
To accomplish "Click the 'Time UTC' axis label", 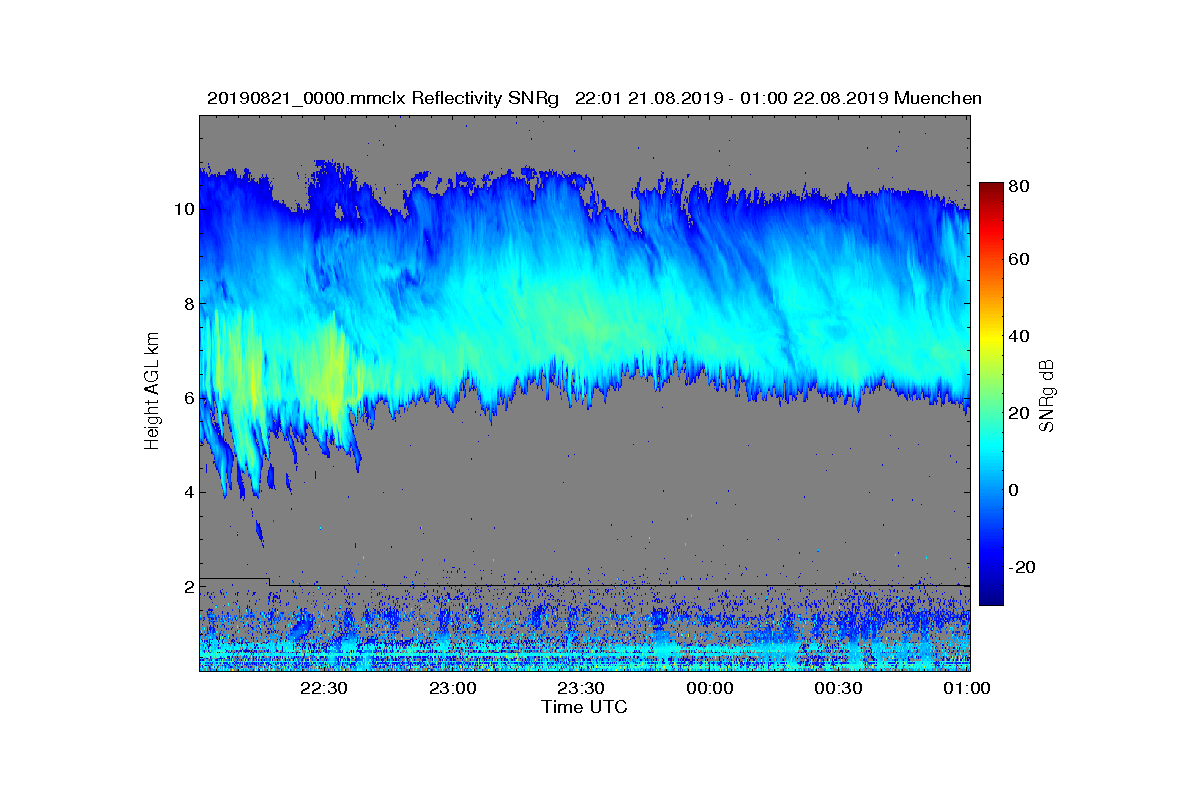I will coord(585,707).
